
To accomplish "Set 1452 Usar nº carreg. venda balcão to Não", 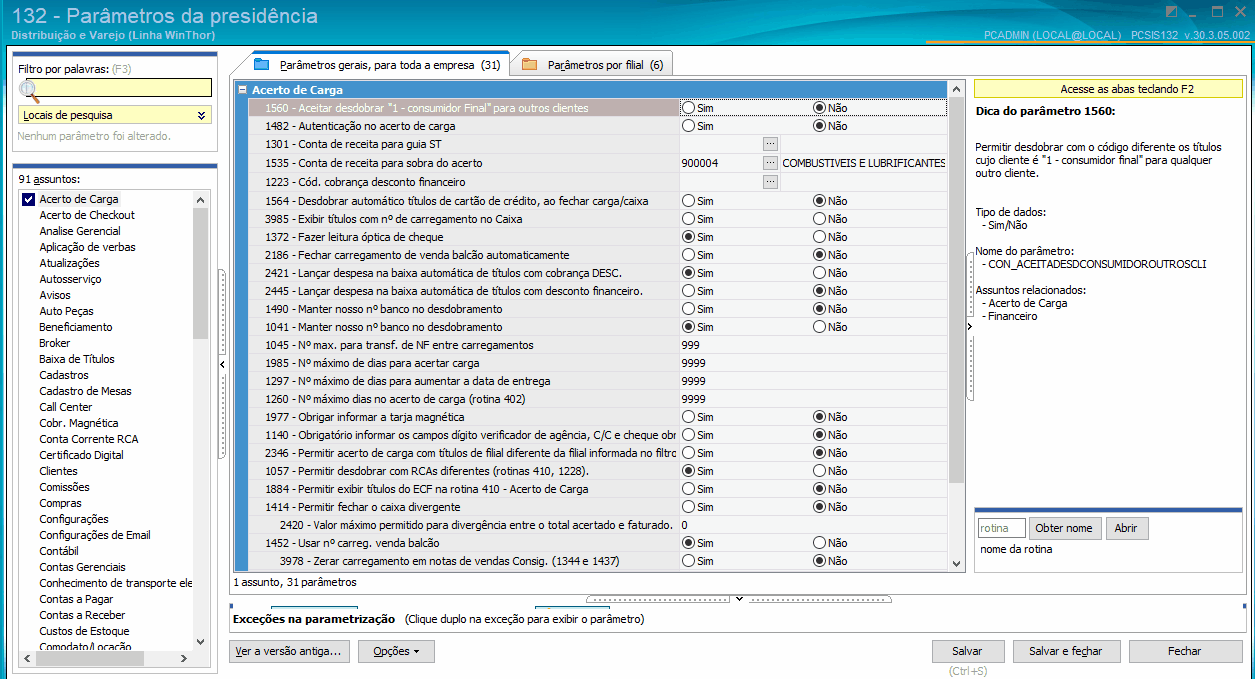I will (820, 543).
